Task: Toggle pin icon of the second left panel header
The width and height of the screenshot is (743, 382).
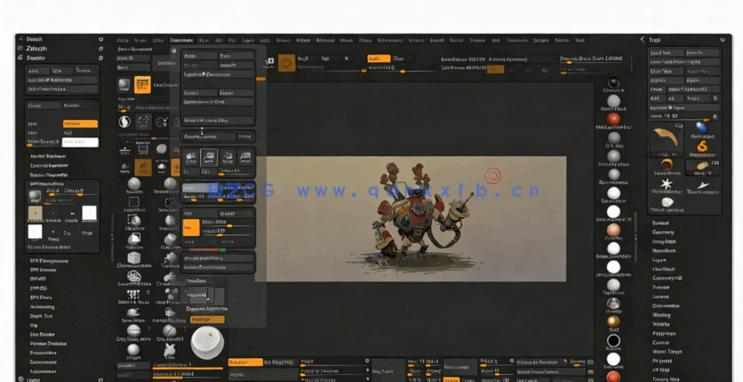Action: pyautogui.click(x=100, y=49)
